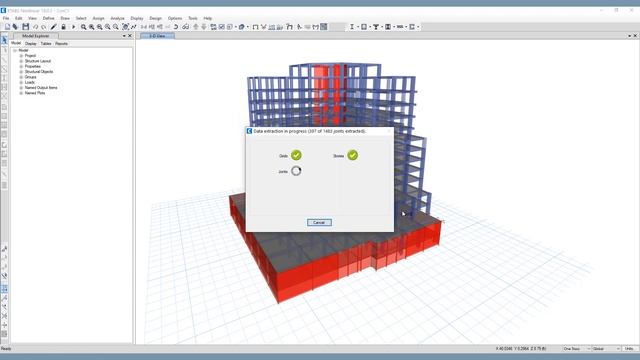Click the green Stories completed checkmark
This screenshot has height=360, width=640.
353,155
